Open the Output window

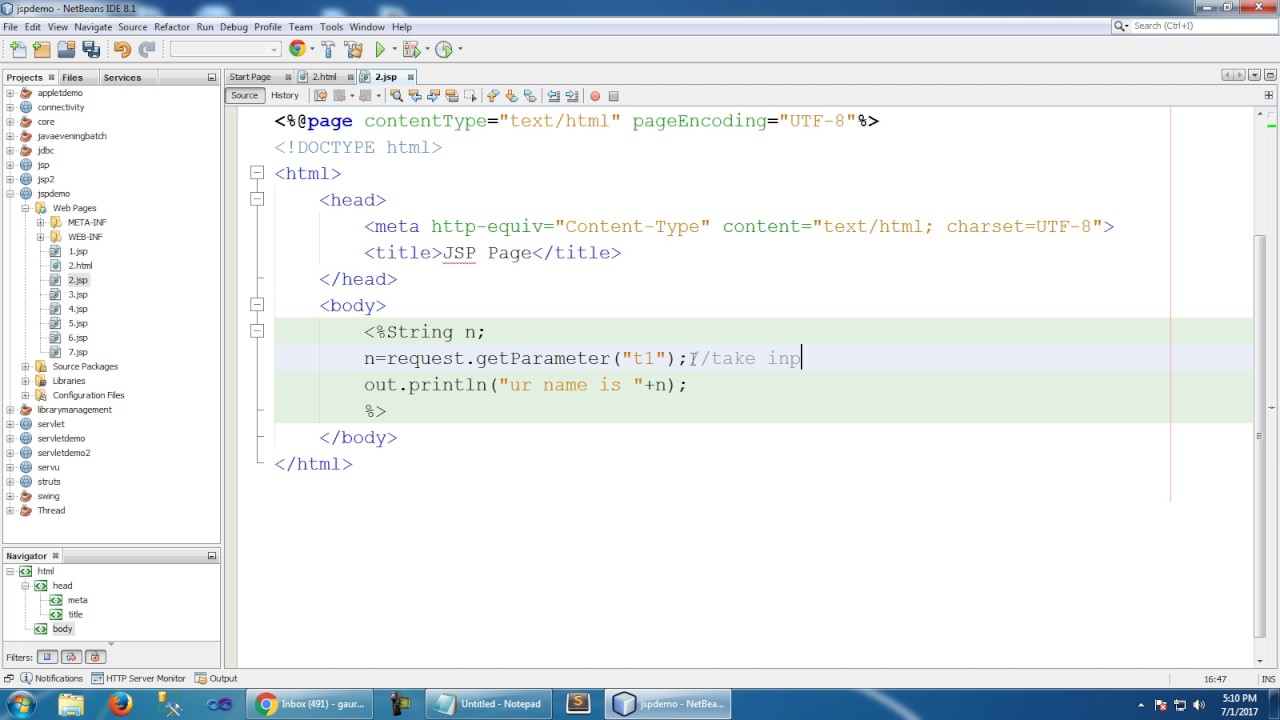pyautogui.click(x=216, y=678)
